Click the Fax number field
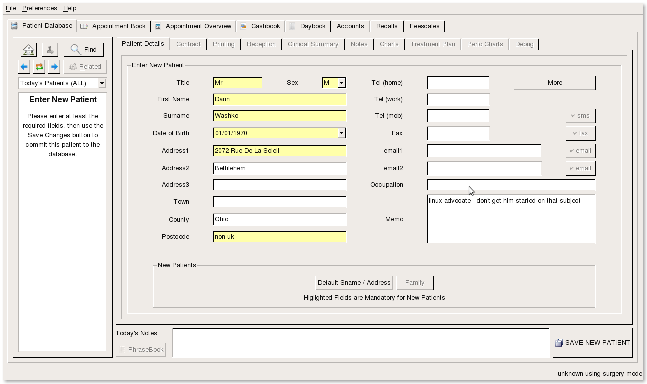Viewport: 647px width, 384px height. (458, 133)
